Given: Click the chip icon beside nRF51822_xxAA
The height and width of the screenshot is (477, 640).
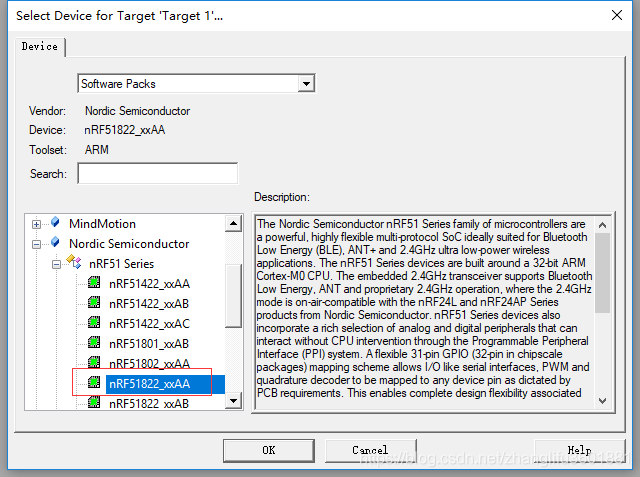Looking at the screenshot, I should click(94, 382).
